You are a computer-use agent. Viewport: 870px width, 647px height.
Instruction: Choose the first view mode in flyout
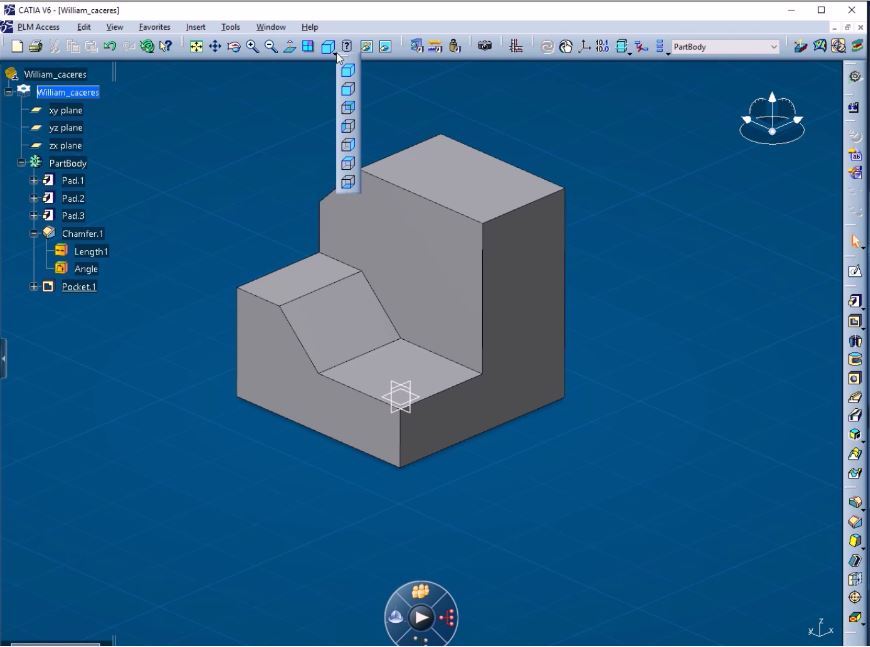click(x=348, y=70)
